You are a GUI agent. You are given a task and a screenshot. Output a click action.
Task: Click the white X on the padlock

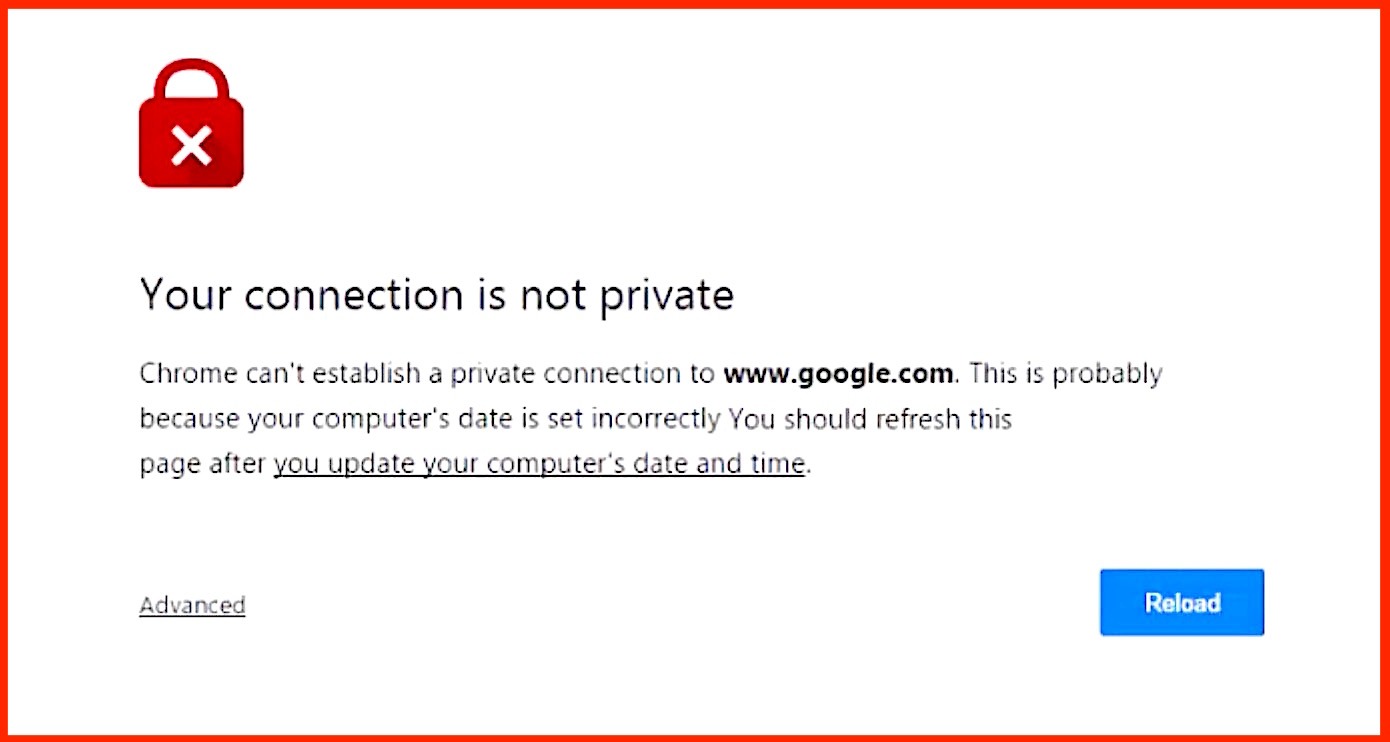pyautogui.click(x=191, y=147)
